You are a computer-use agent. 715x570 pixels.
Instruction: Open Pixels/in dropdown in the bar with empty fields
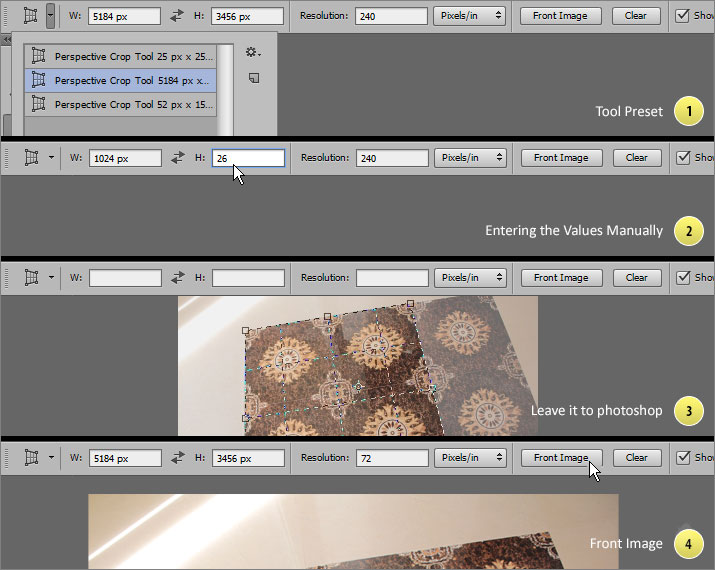(470, 278)
